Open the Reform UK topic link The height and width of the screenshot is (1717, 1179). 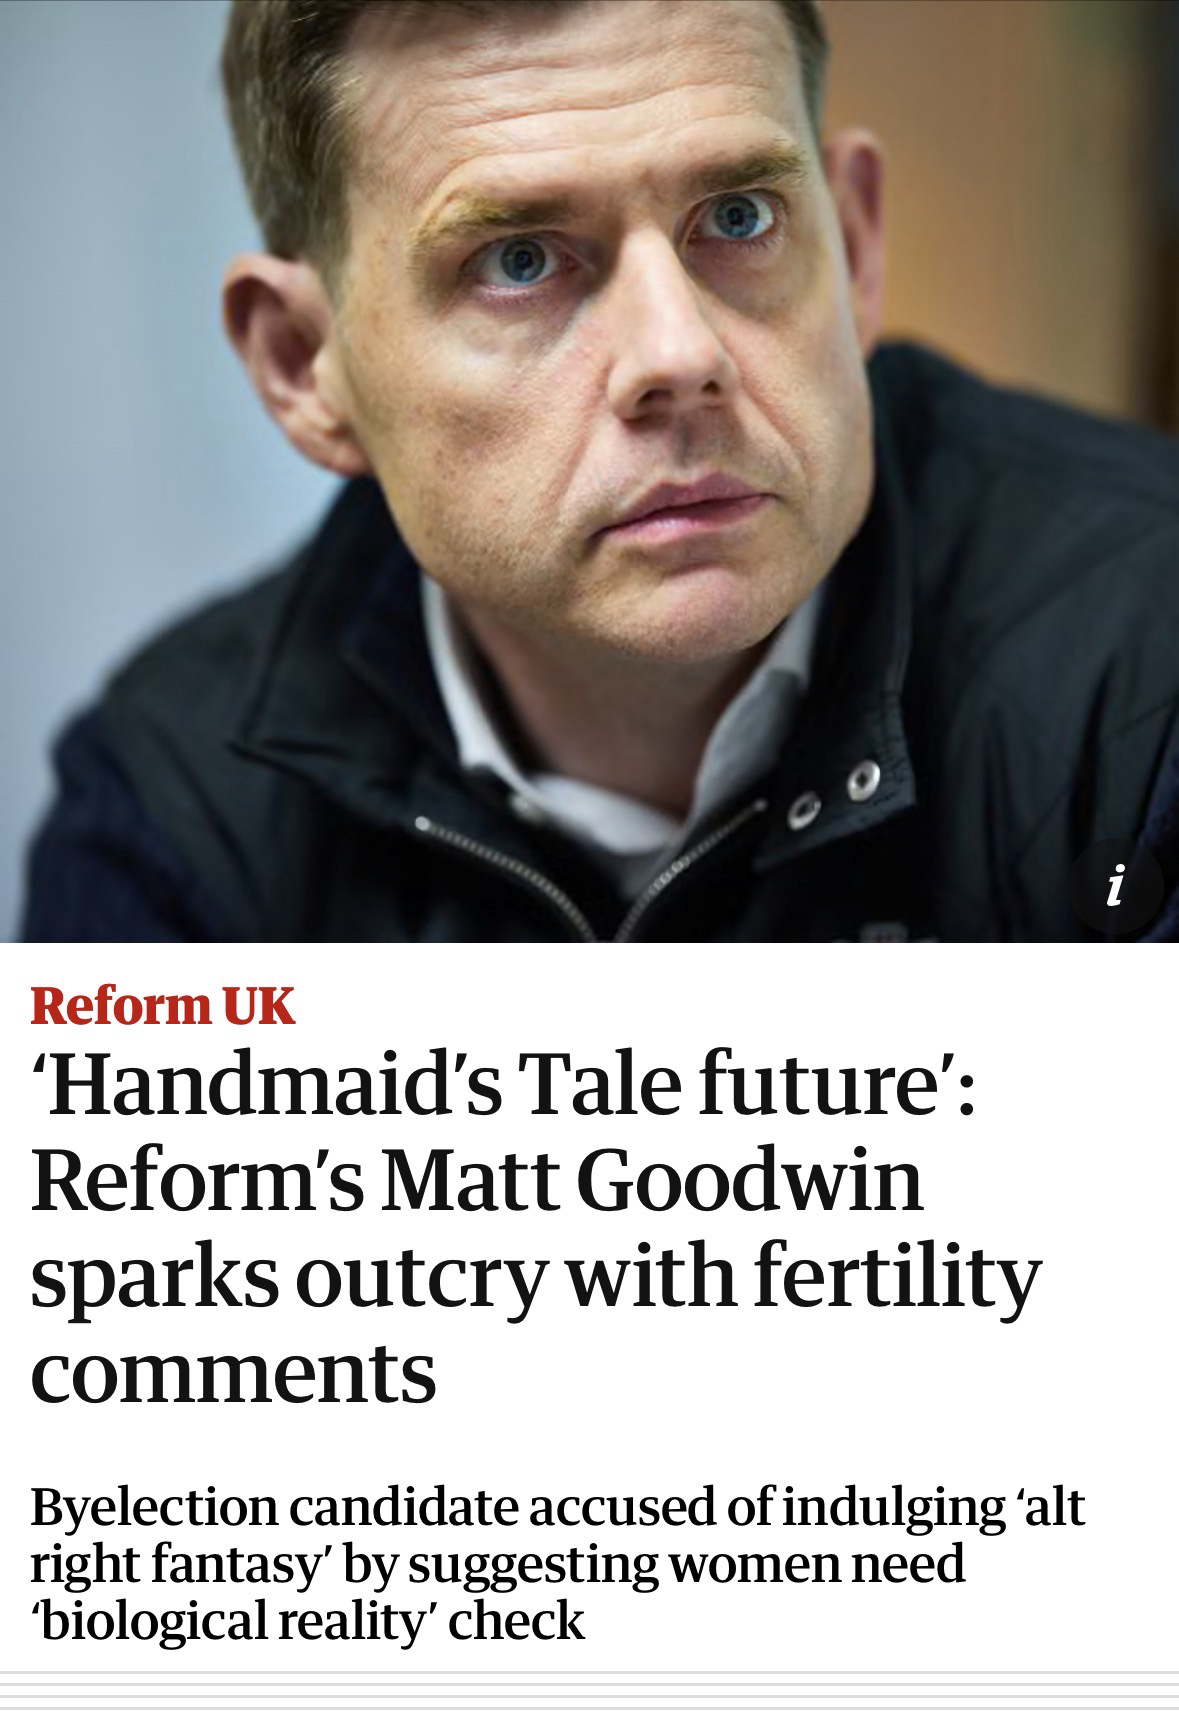coord(163,1006)
